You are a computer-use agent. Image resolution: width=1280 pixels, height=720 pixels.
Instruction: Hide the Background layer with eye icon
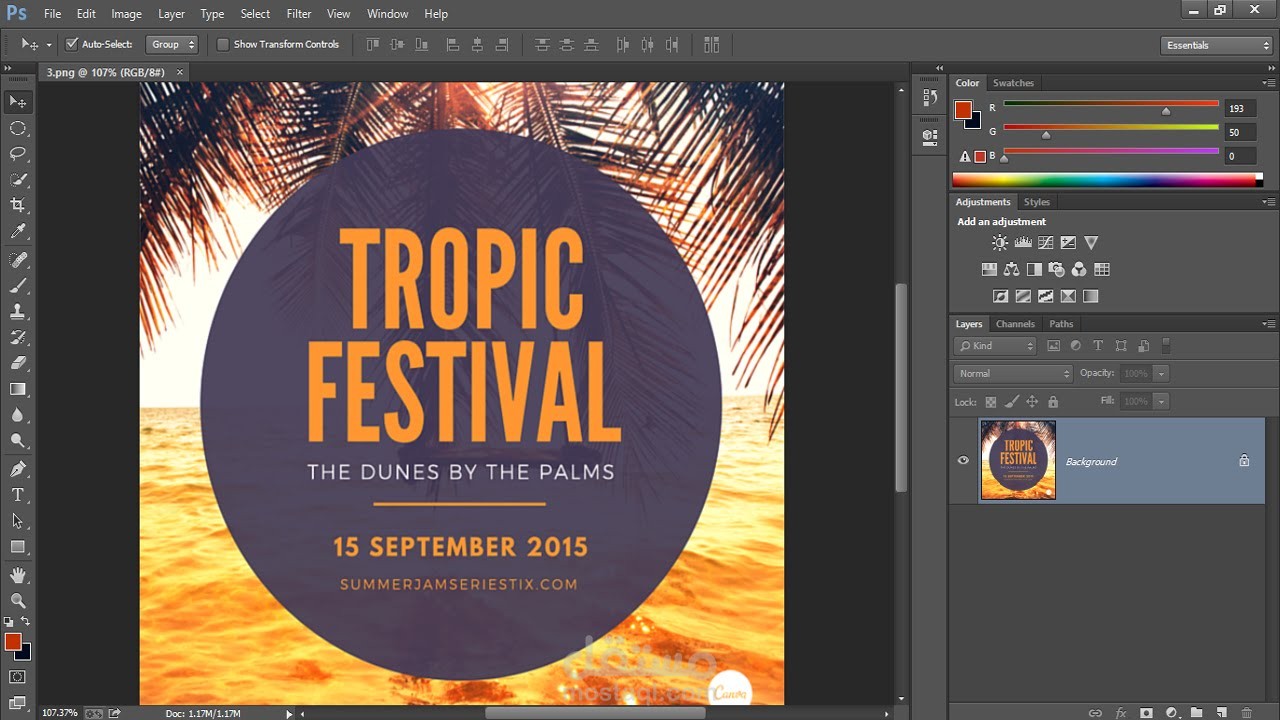(963, 461)
